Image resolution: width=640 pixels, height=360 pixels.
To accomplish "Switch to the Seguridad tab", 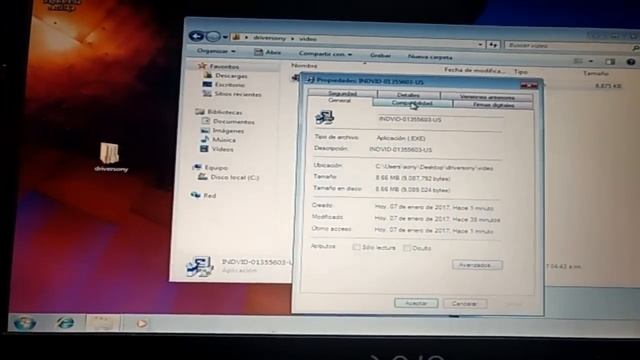I will [x=342, y=93].
